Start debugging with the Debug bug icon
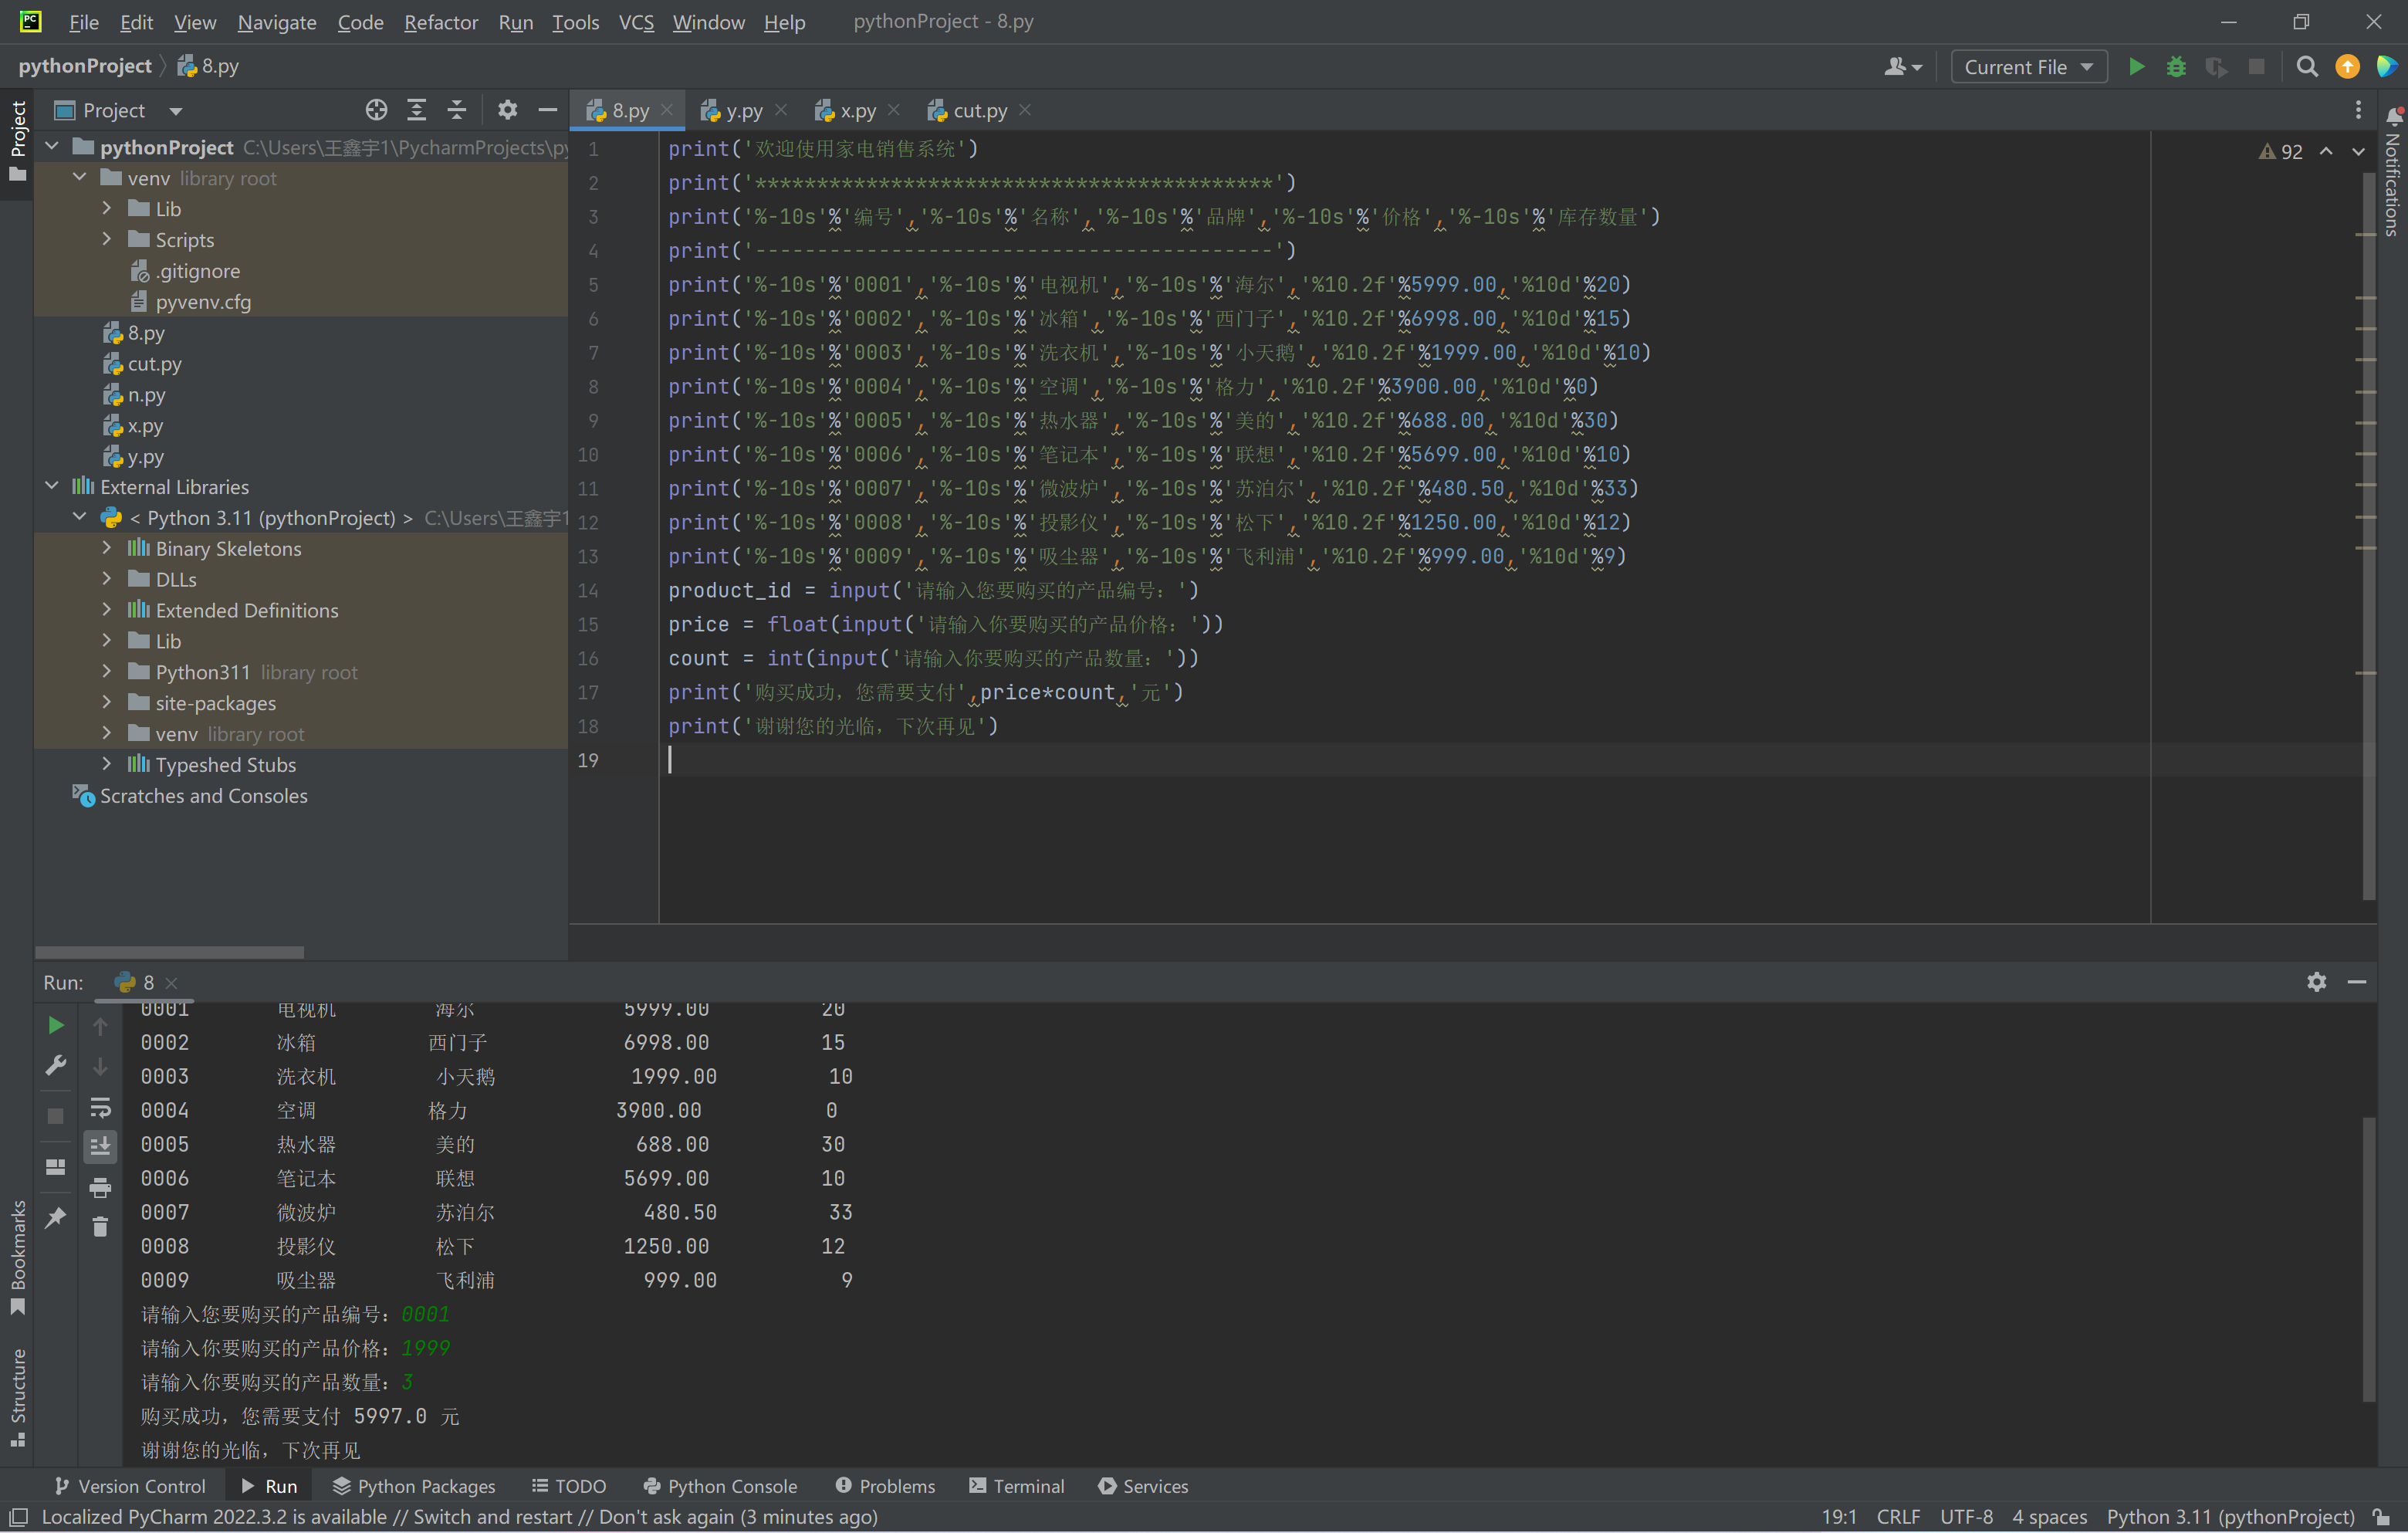The width and height of the screenshot is (2408, 1533). point(2176,67)
